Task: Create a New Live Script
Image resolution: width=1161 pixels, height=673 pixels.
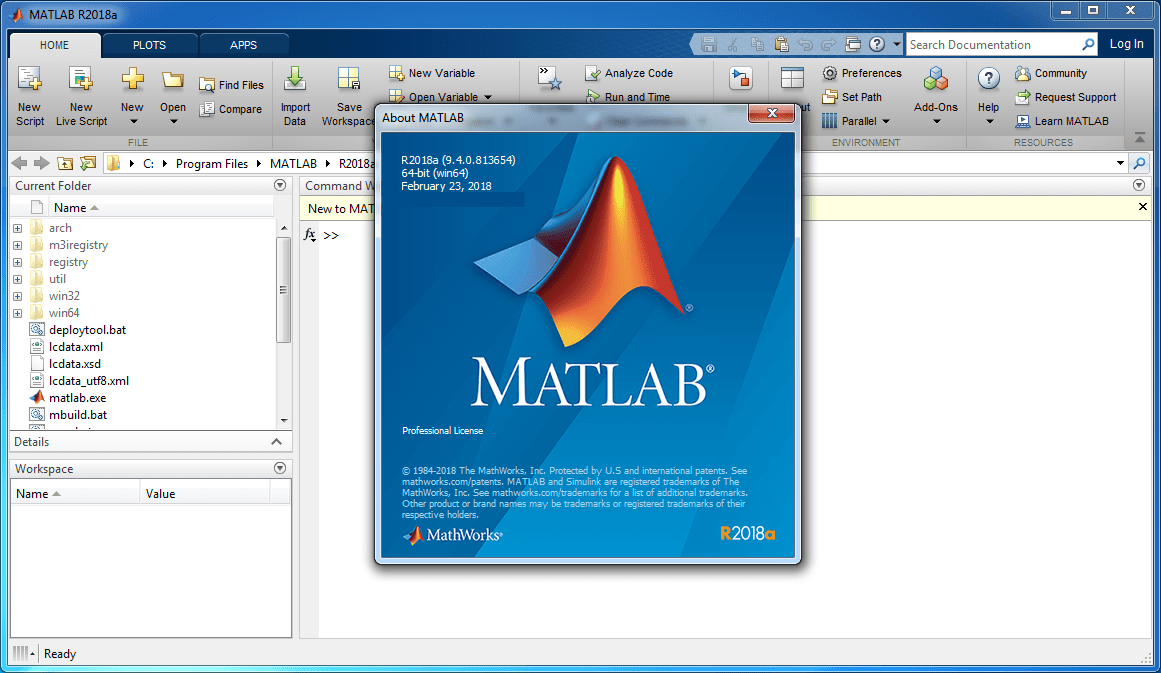Action: click(x=81, y=96)
